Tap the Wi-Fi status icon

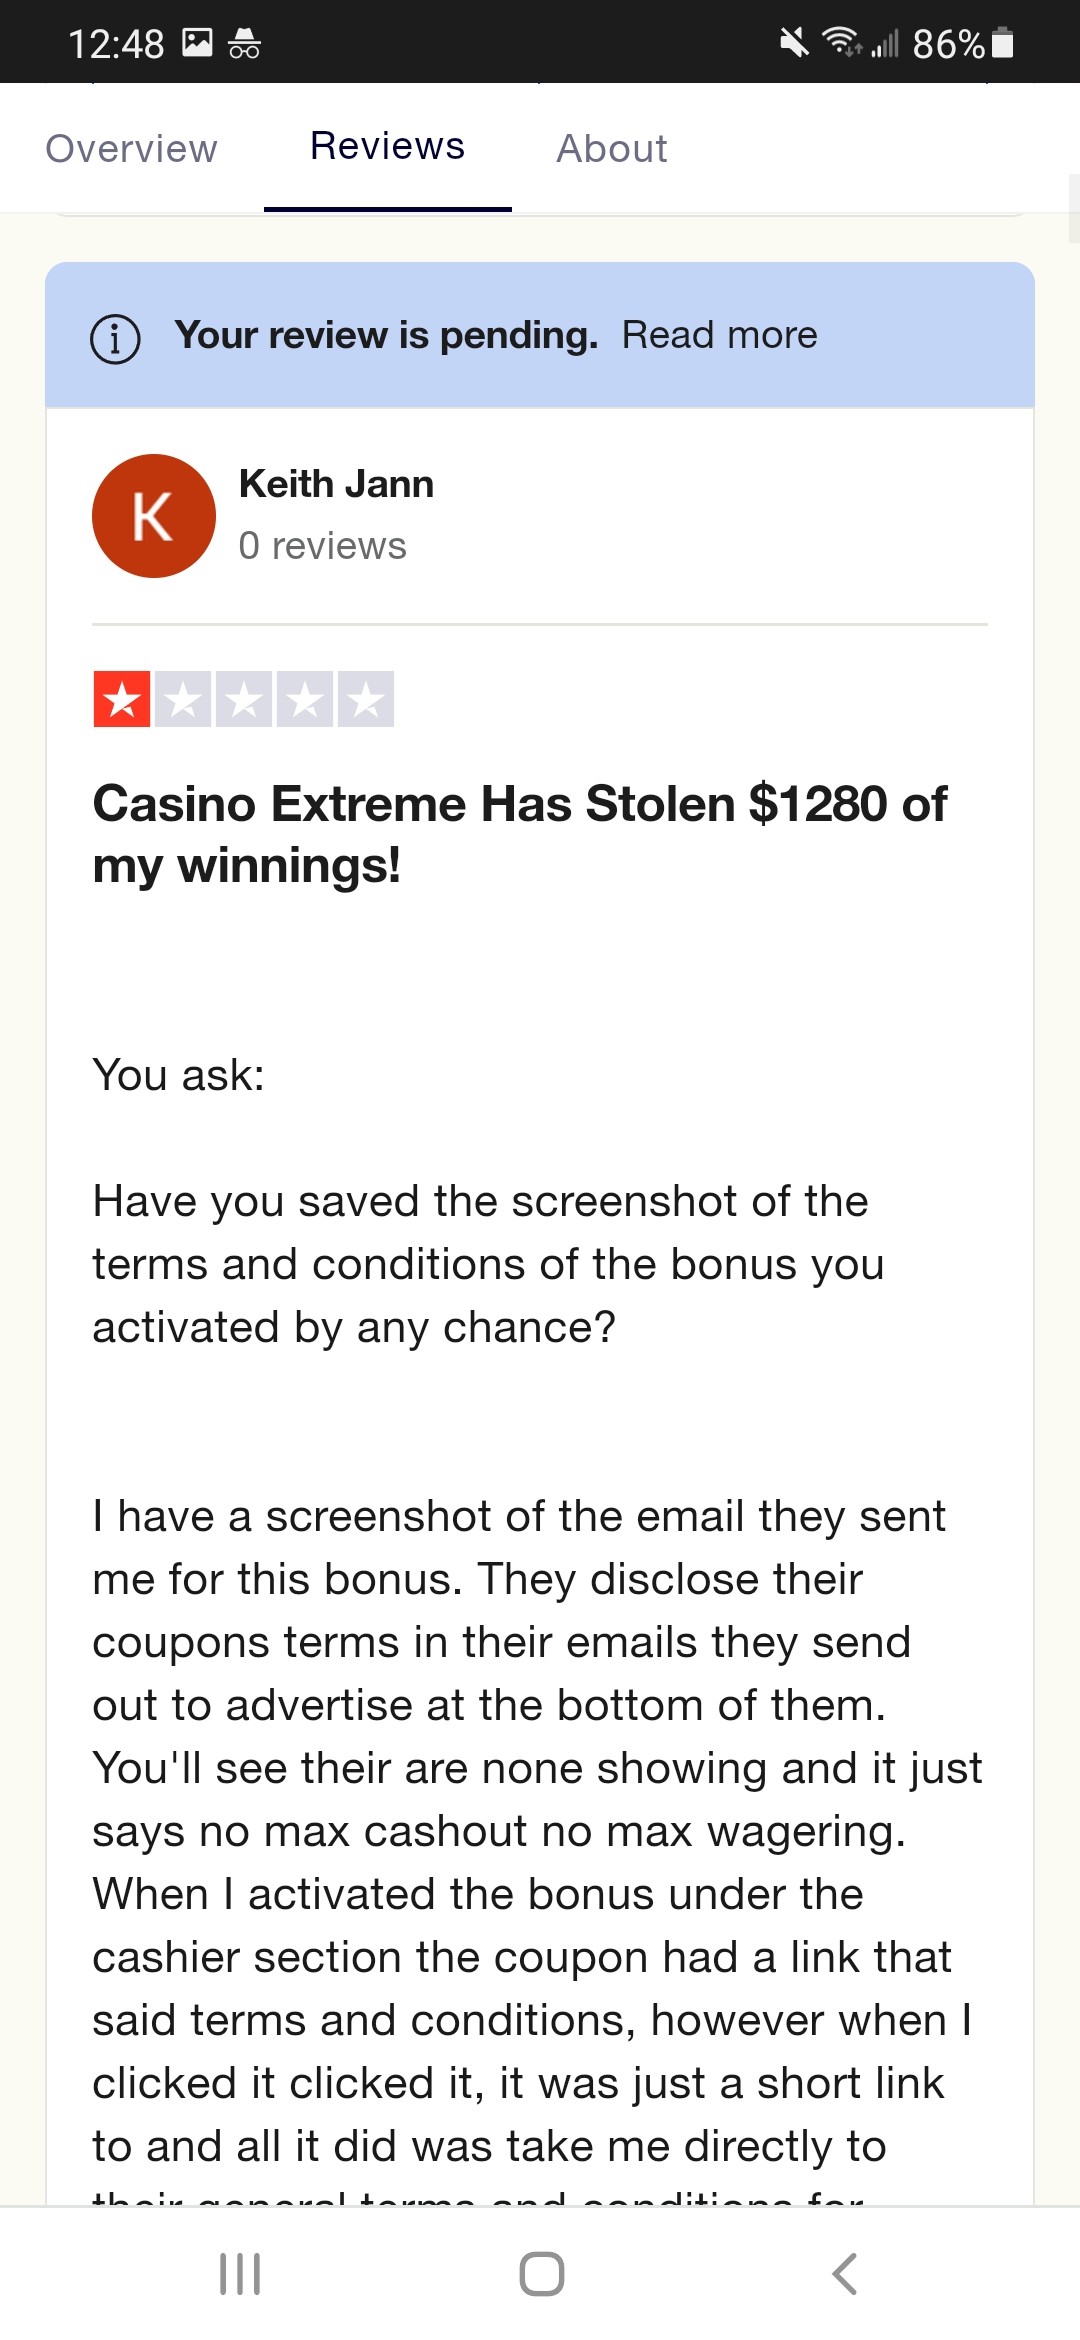(841, 42)
